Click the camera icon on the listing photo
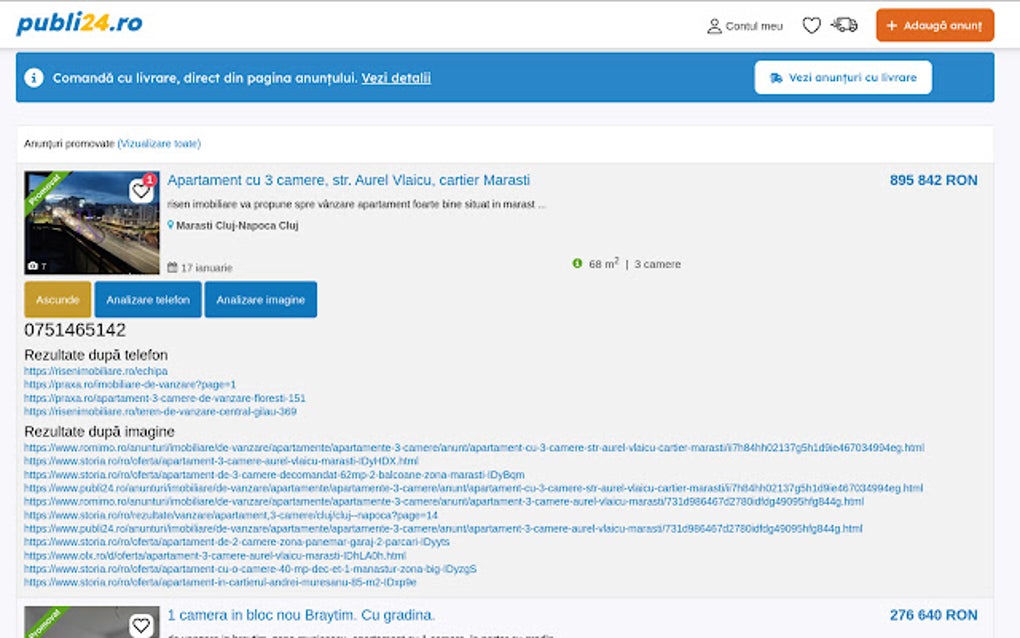The height and width of the screenshot is (638, 1020). 33,264
